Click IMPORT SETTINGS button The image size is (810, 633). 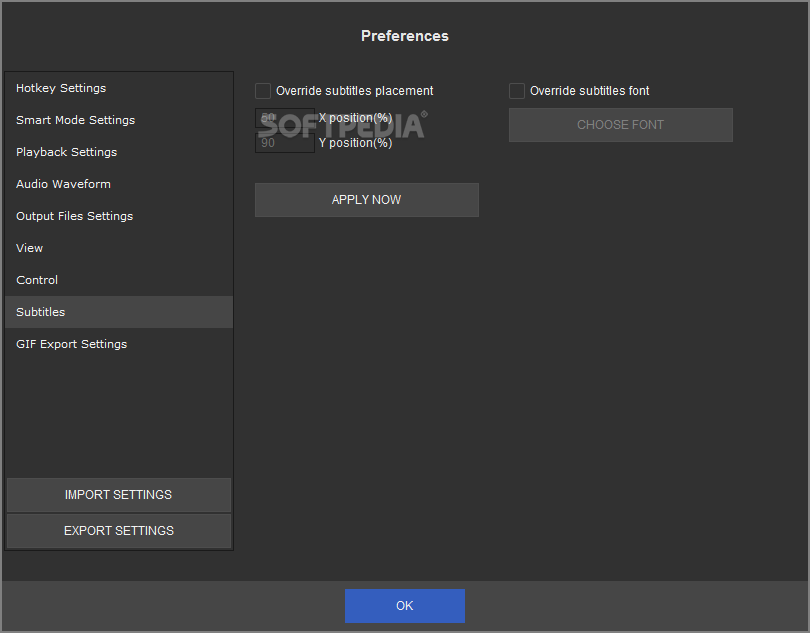click(x=119, y=495)
